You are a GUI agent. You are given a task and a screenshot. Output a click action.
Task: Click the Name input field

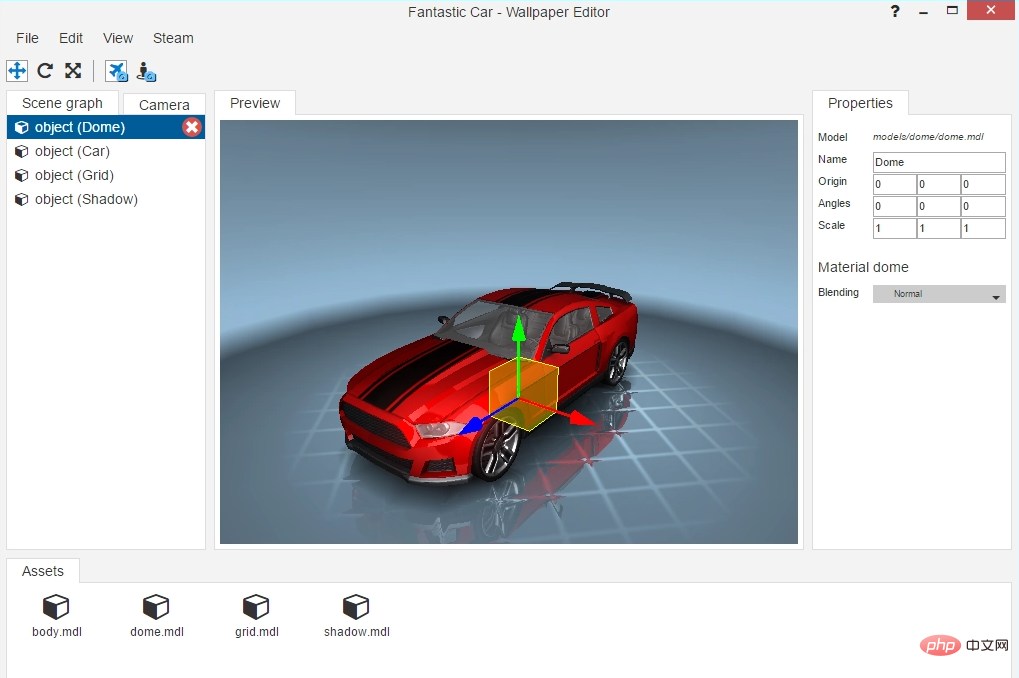coord(939,162)
